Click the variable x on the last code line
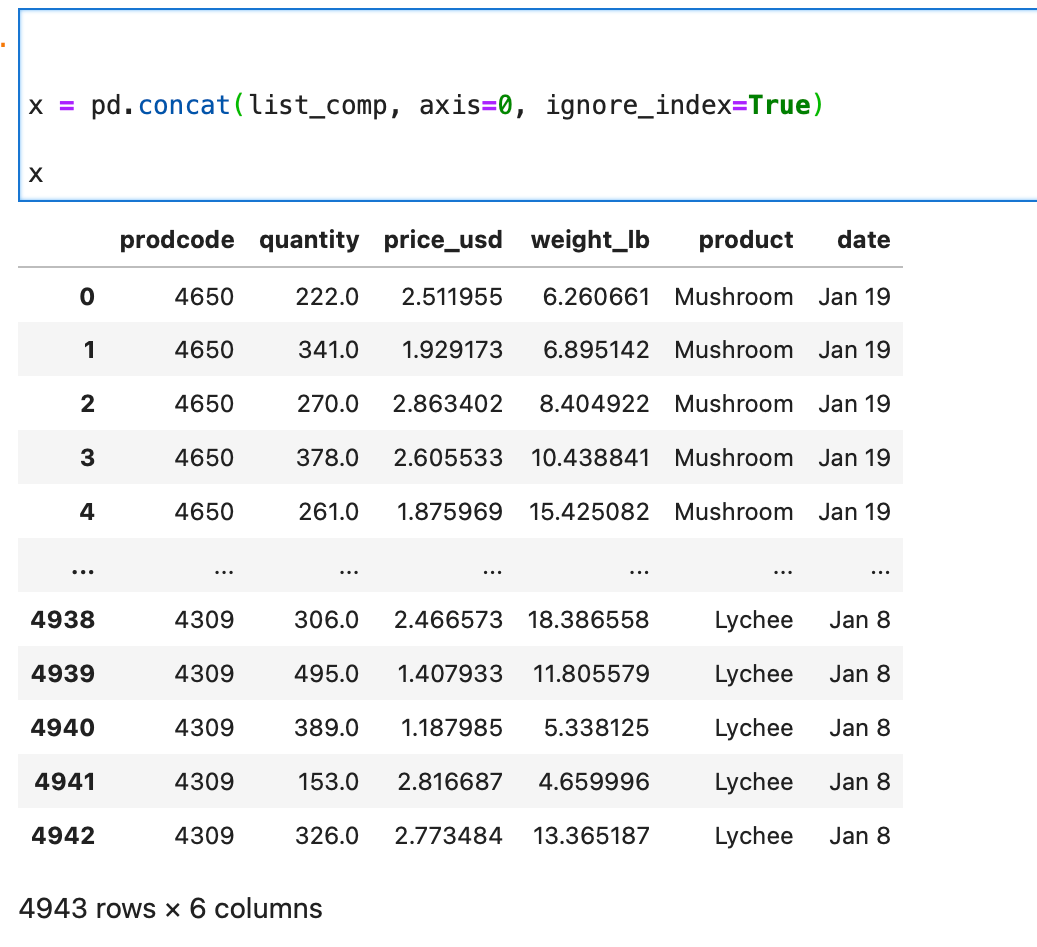Screen dimensions: 1037x947 point(34,172)
